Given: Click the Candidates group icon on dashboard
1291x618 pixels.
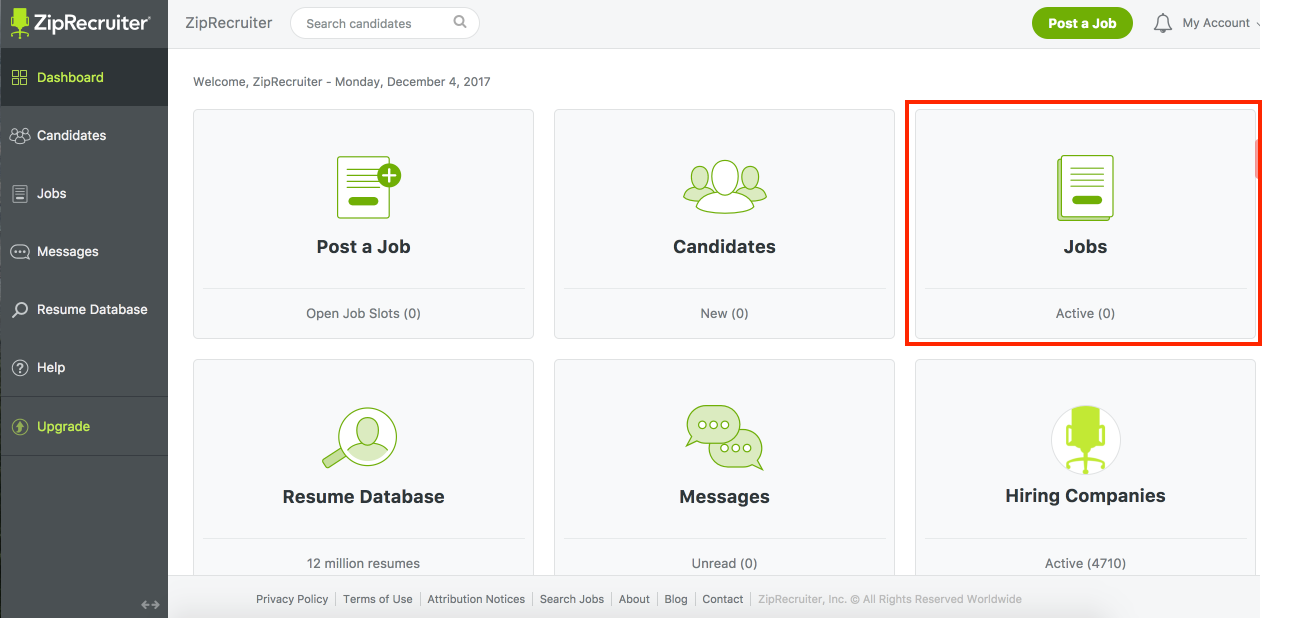Looking at the screenshot, I should click(x=724, y=187).
